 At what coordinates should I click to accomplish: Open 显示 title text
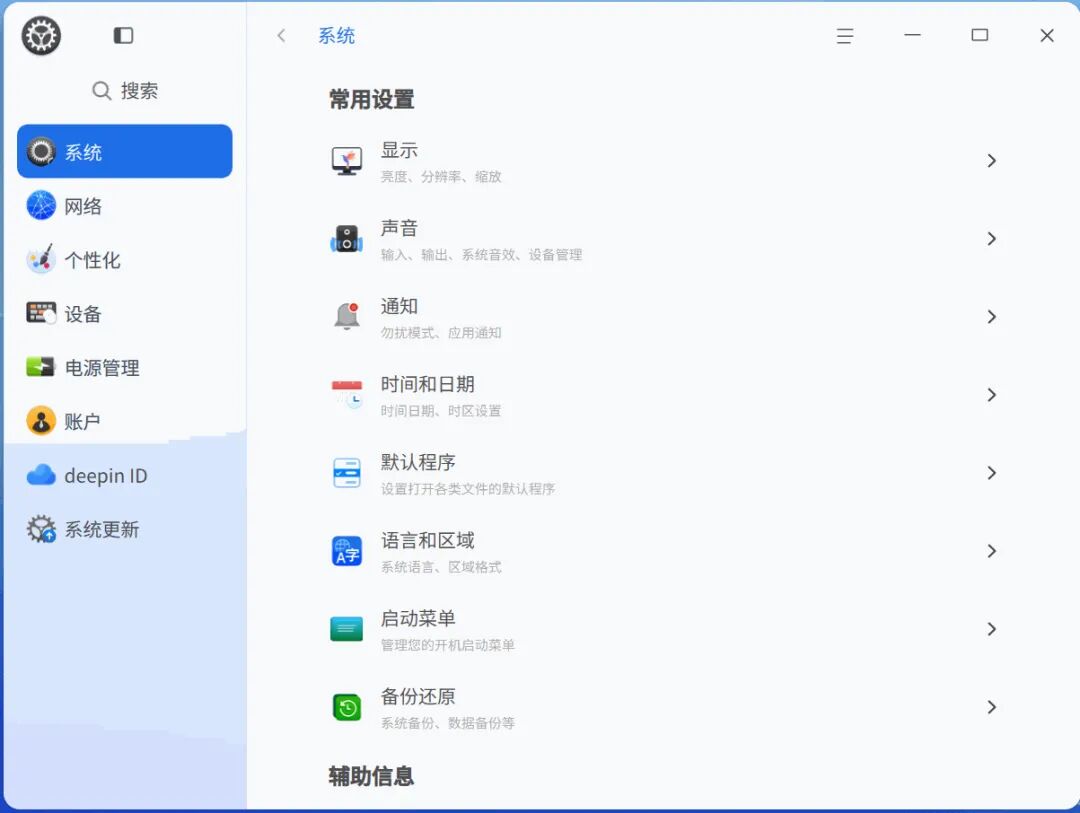(x=399, y=150)
